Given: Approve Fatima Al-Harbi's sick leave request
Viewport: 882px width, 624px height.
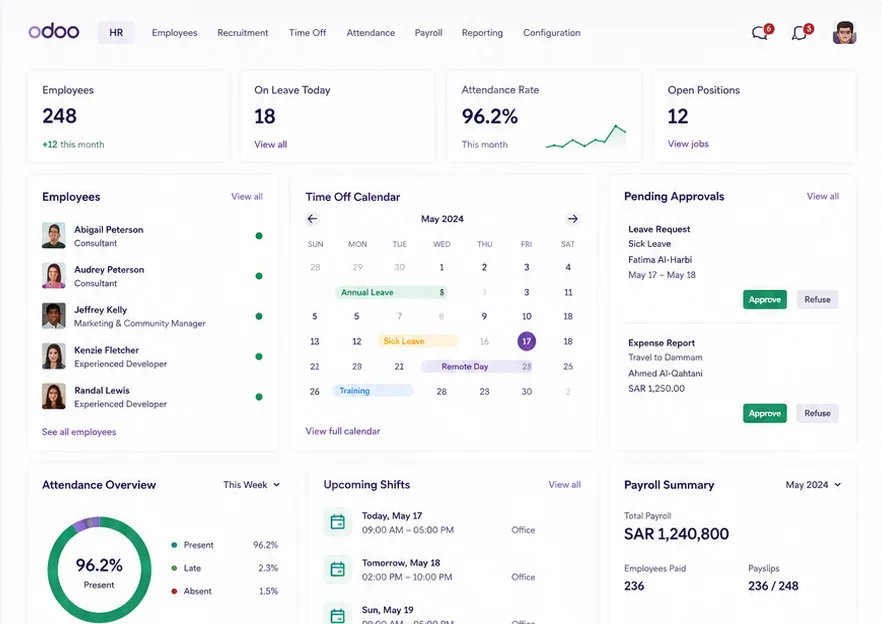Looking at the screenshot, I should pyautogui.click(x=764, y=299).
